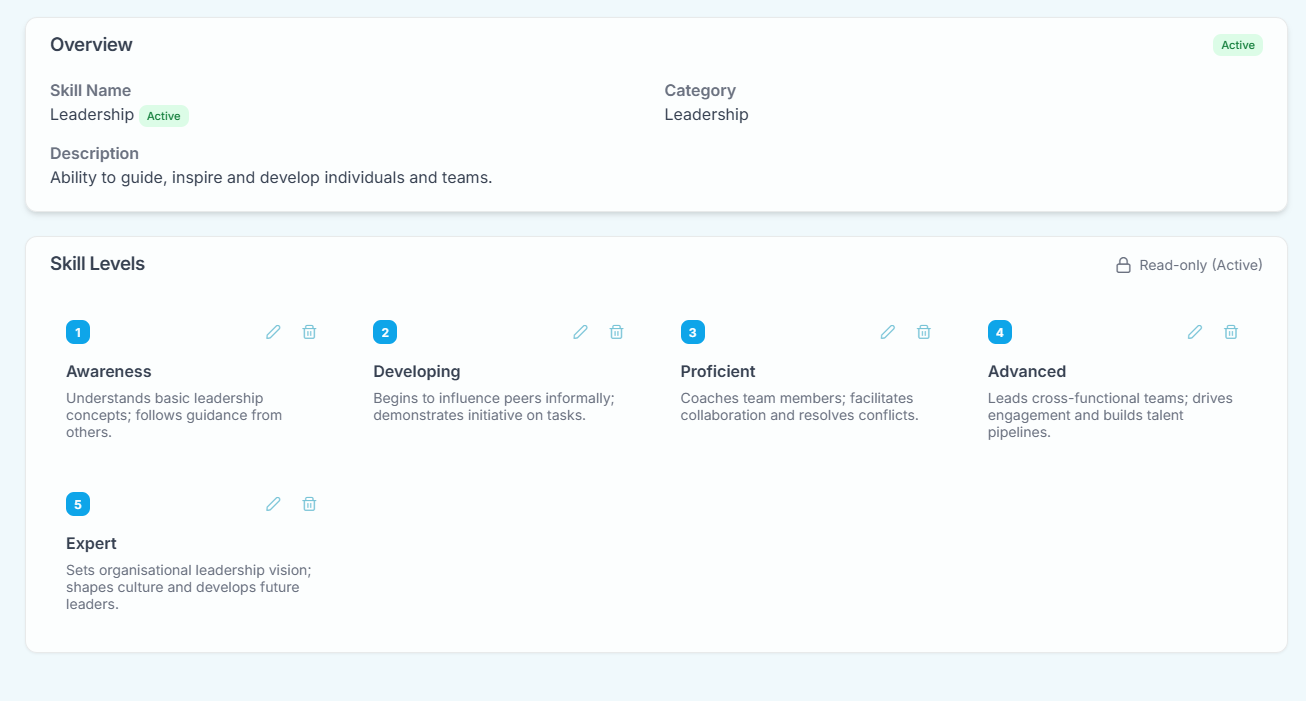Edit the Advanced skill level
Viewport: 1306px width, 701px height.
[1194, 331]
